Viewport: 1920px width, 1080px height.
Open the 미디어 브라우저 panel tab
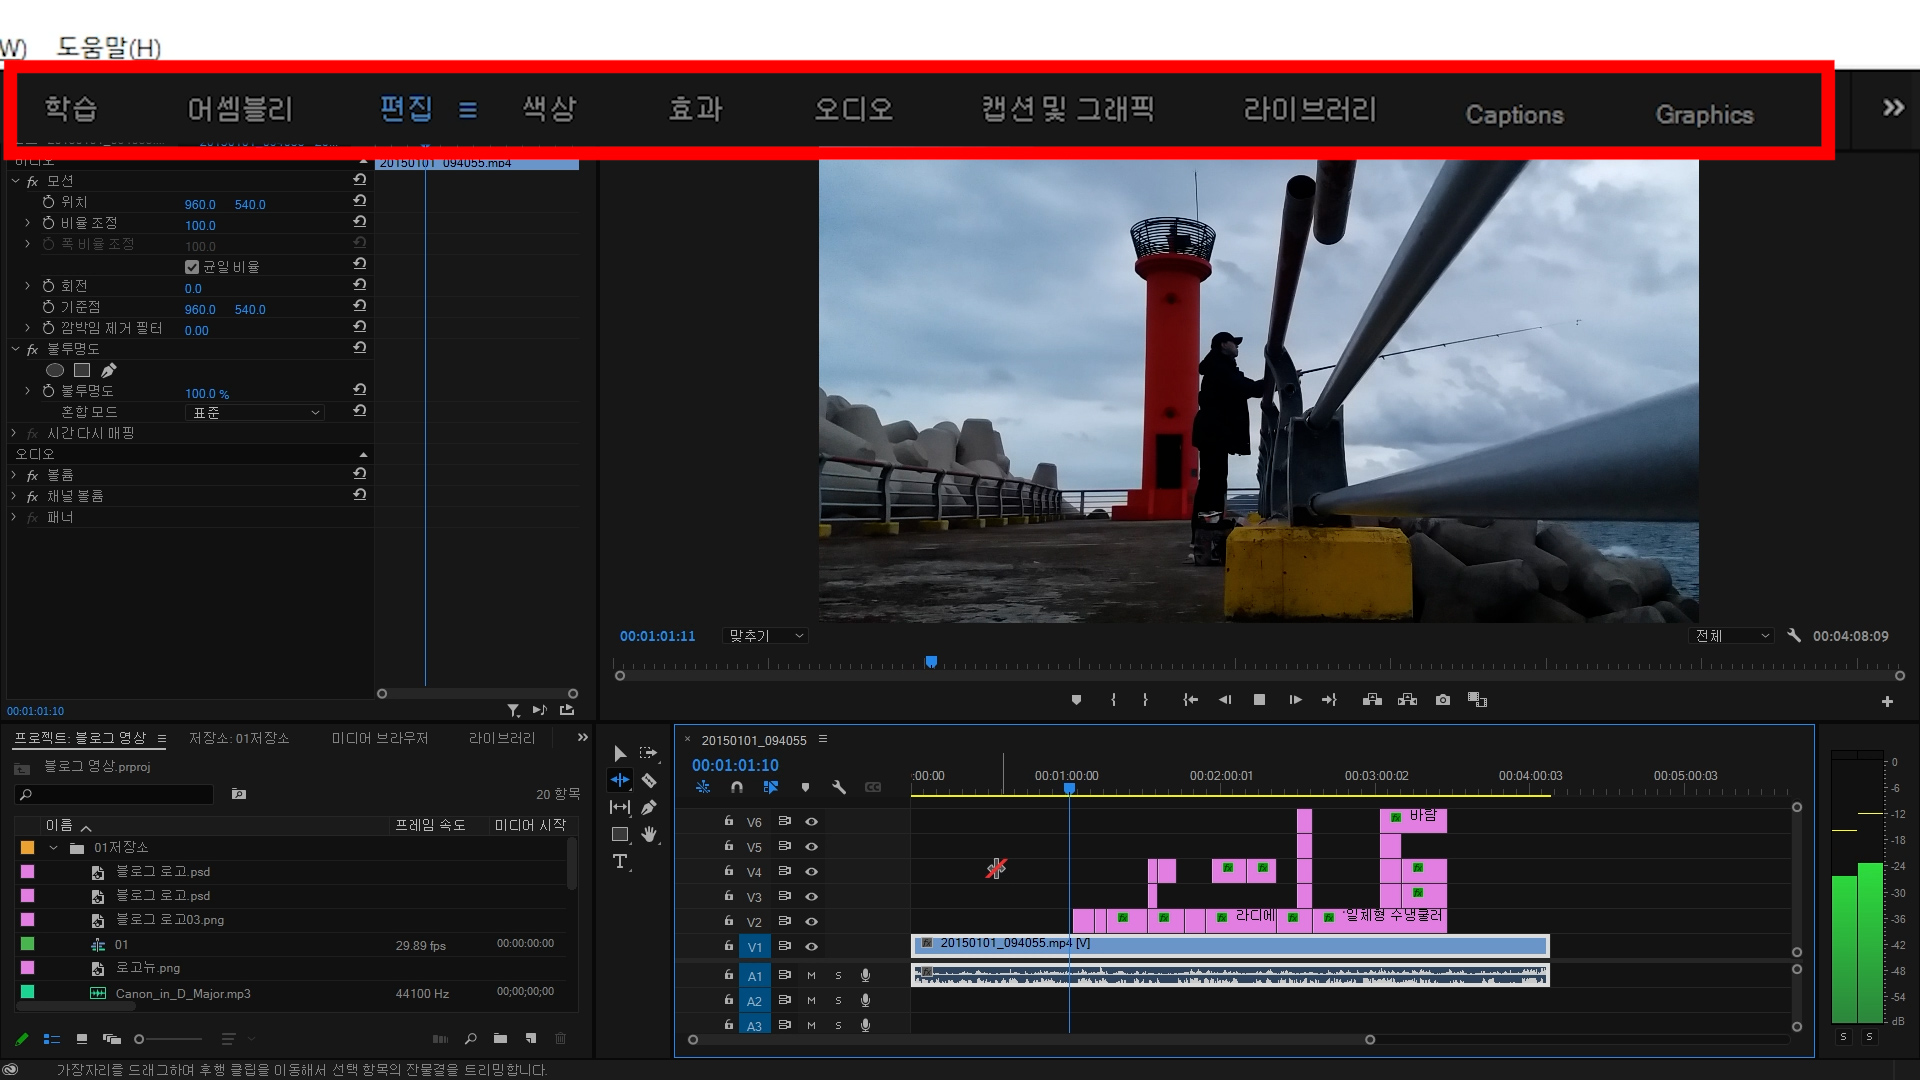coord(379,738)
